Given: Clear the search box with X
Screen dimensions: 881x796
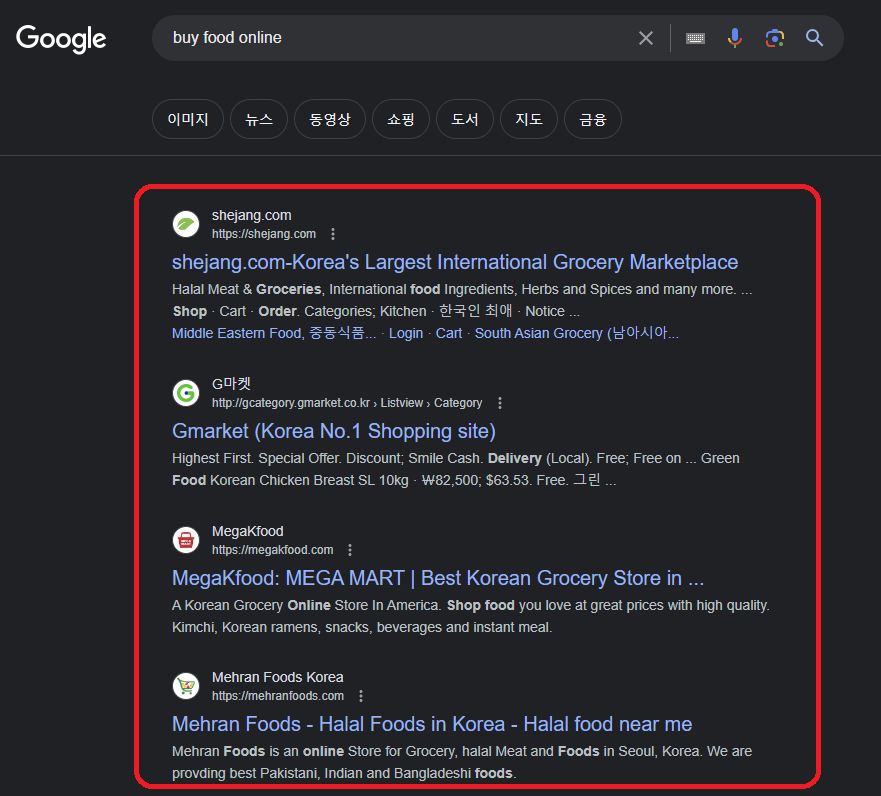Looking at the screenshot, I should point(646,38).
